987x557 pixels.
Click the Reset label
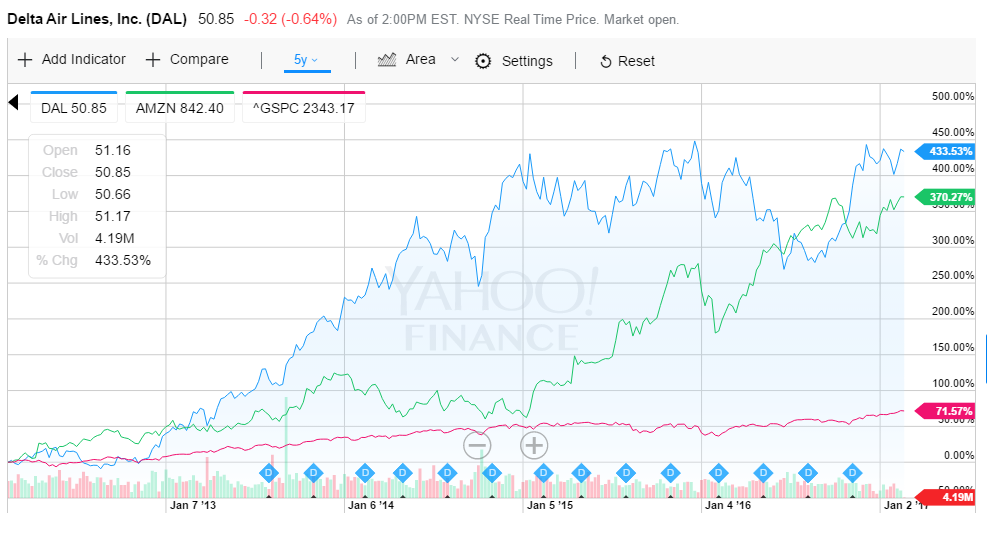636,61
